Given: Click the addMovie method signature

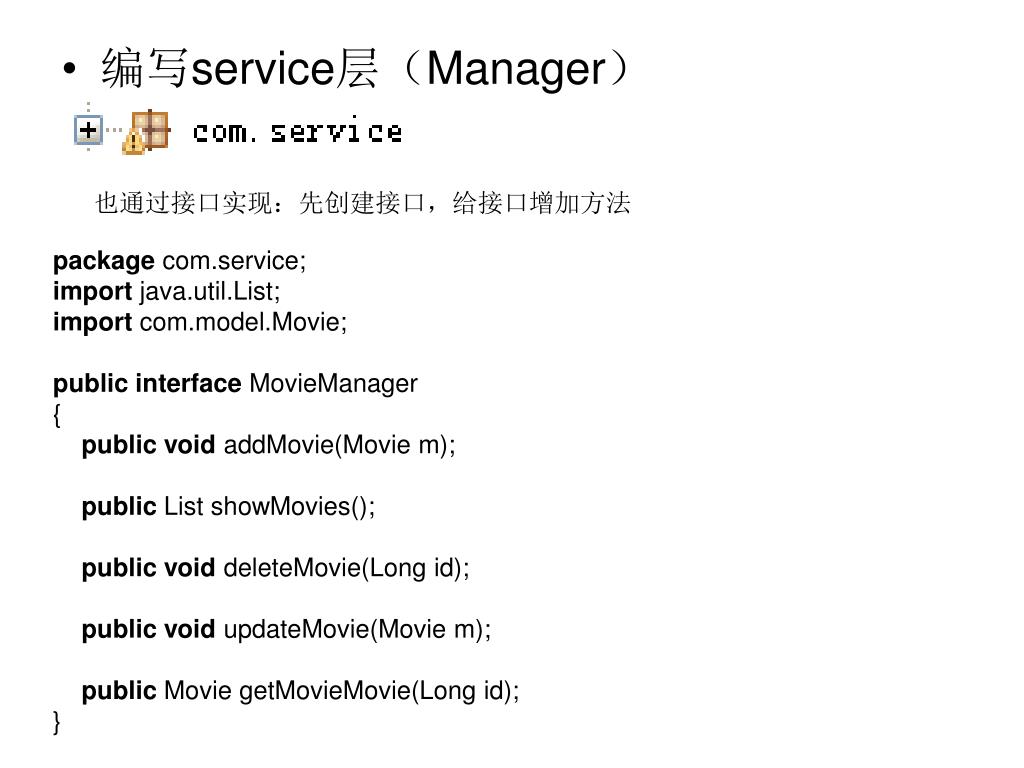Looking at the screenshot, I should (268, 445).
